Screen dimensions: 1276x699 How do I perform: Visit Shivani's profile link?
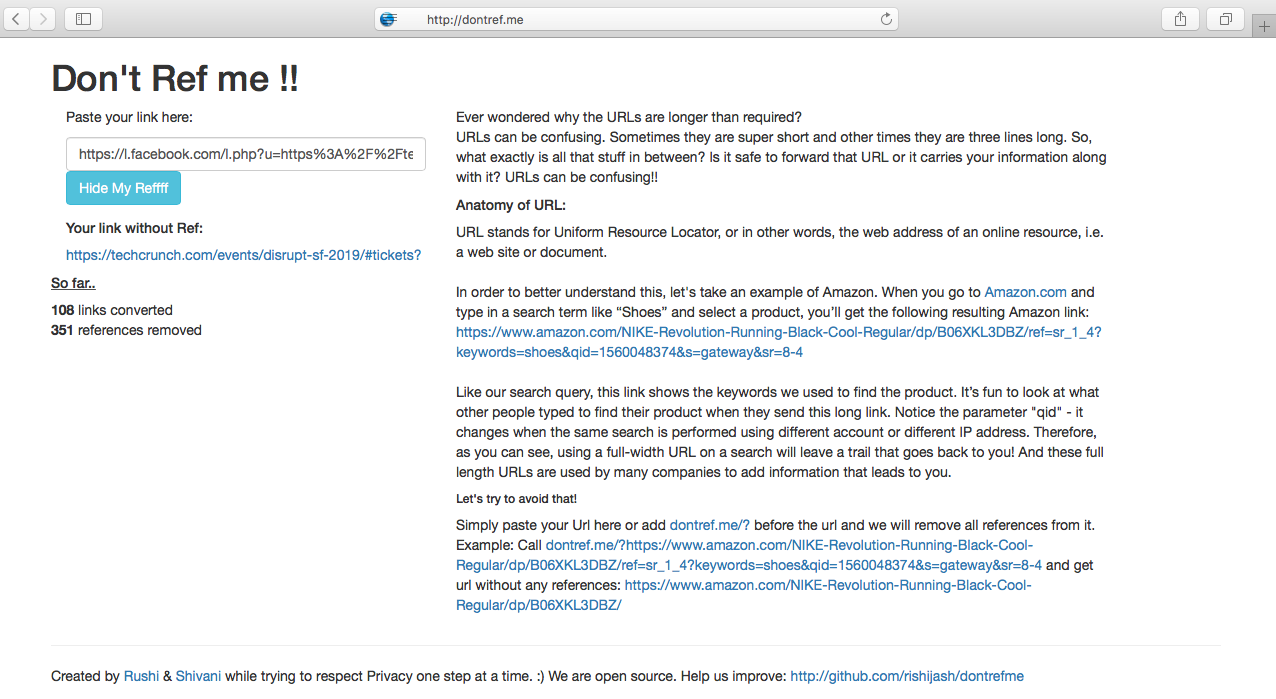pos(198,676)
